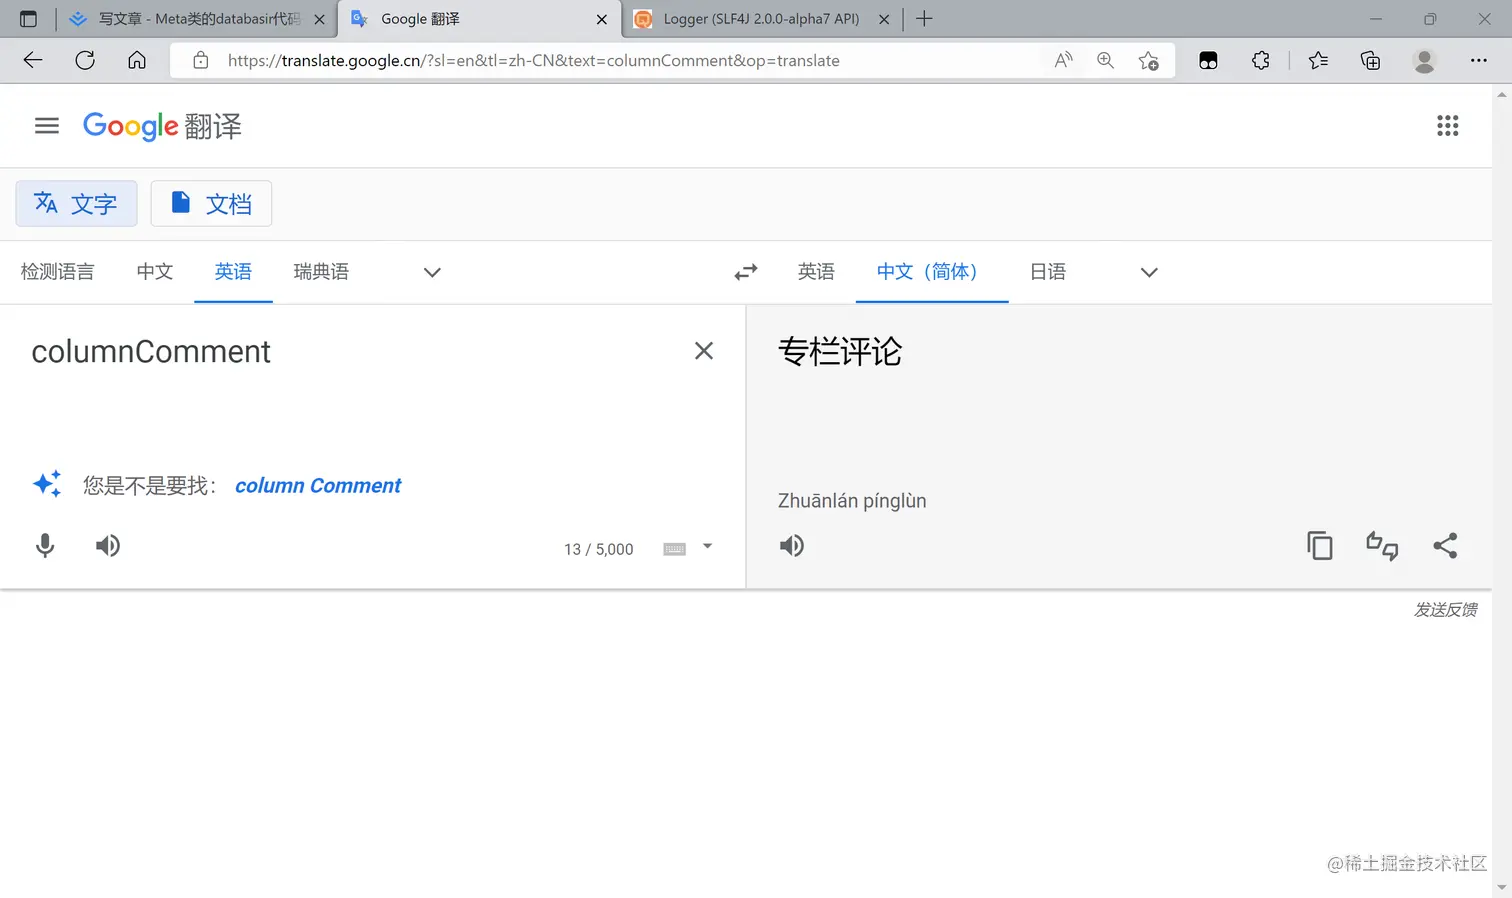
Task: Open browser collections
Action: coord(1371,61)
